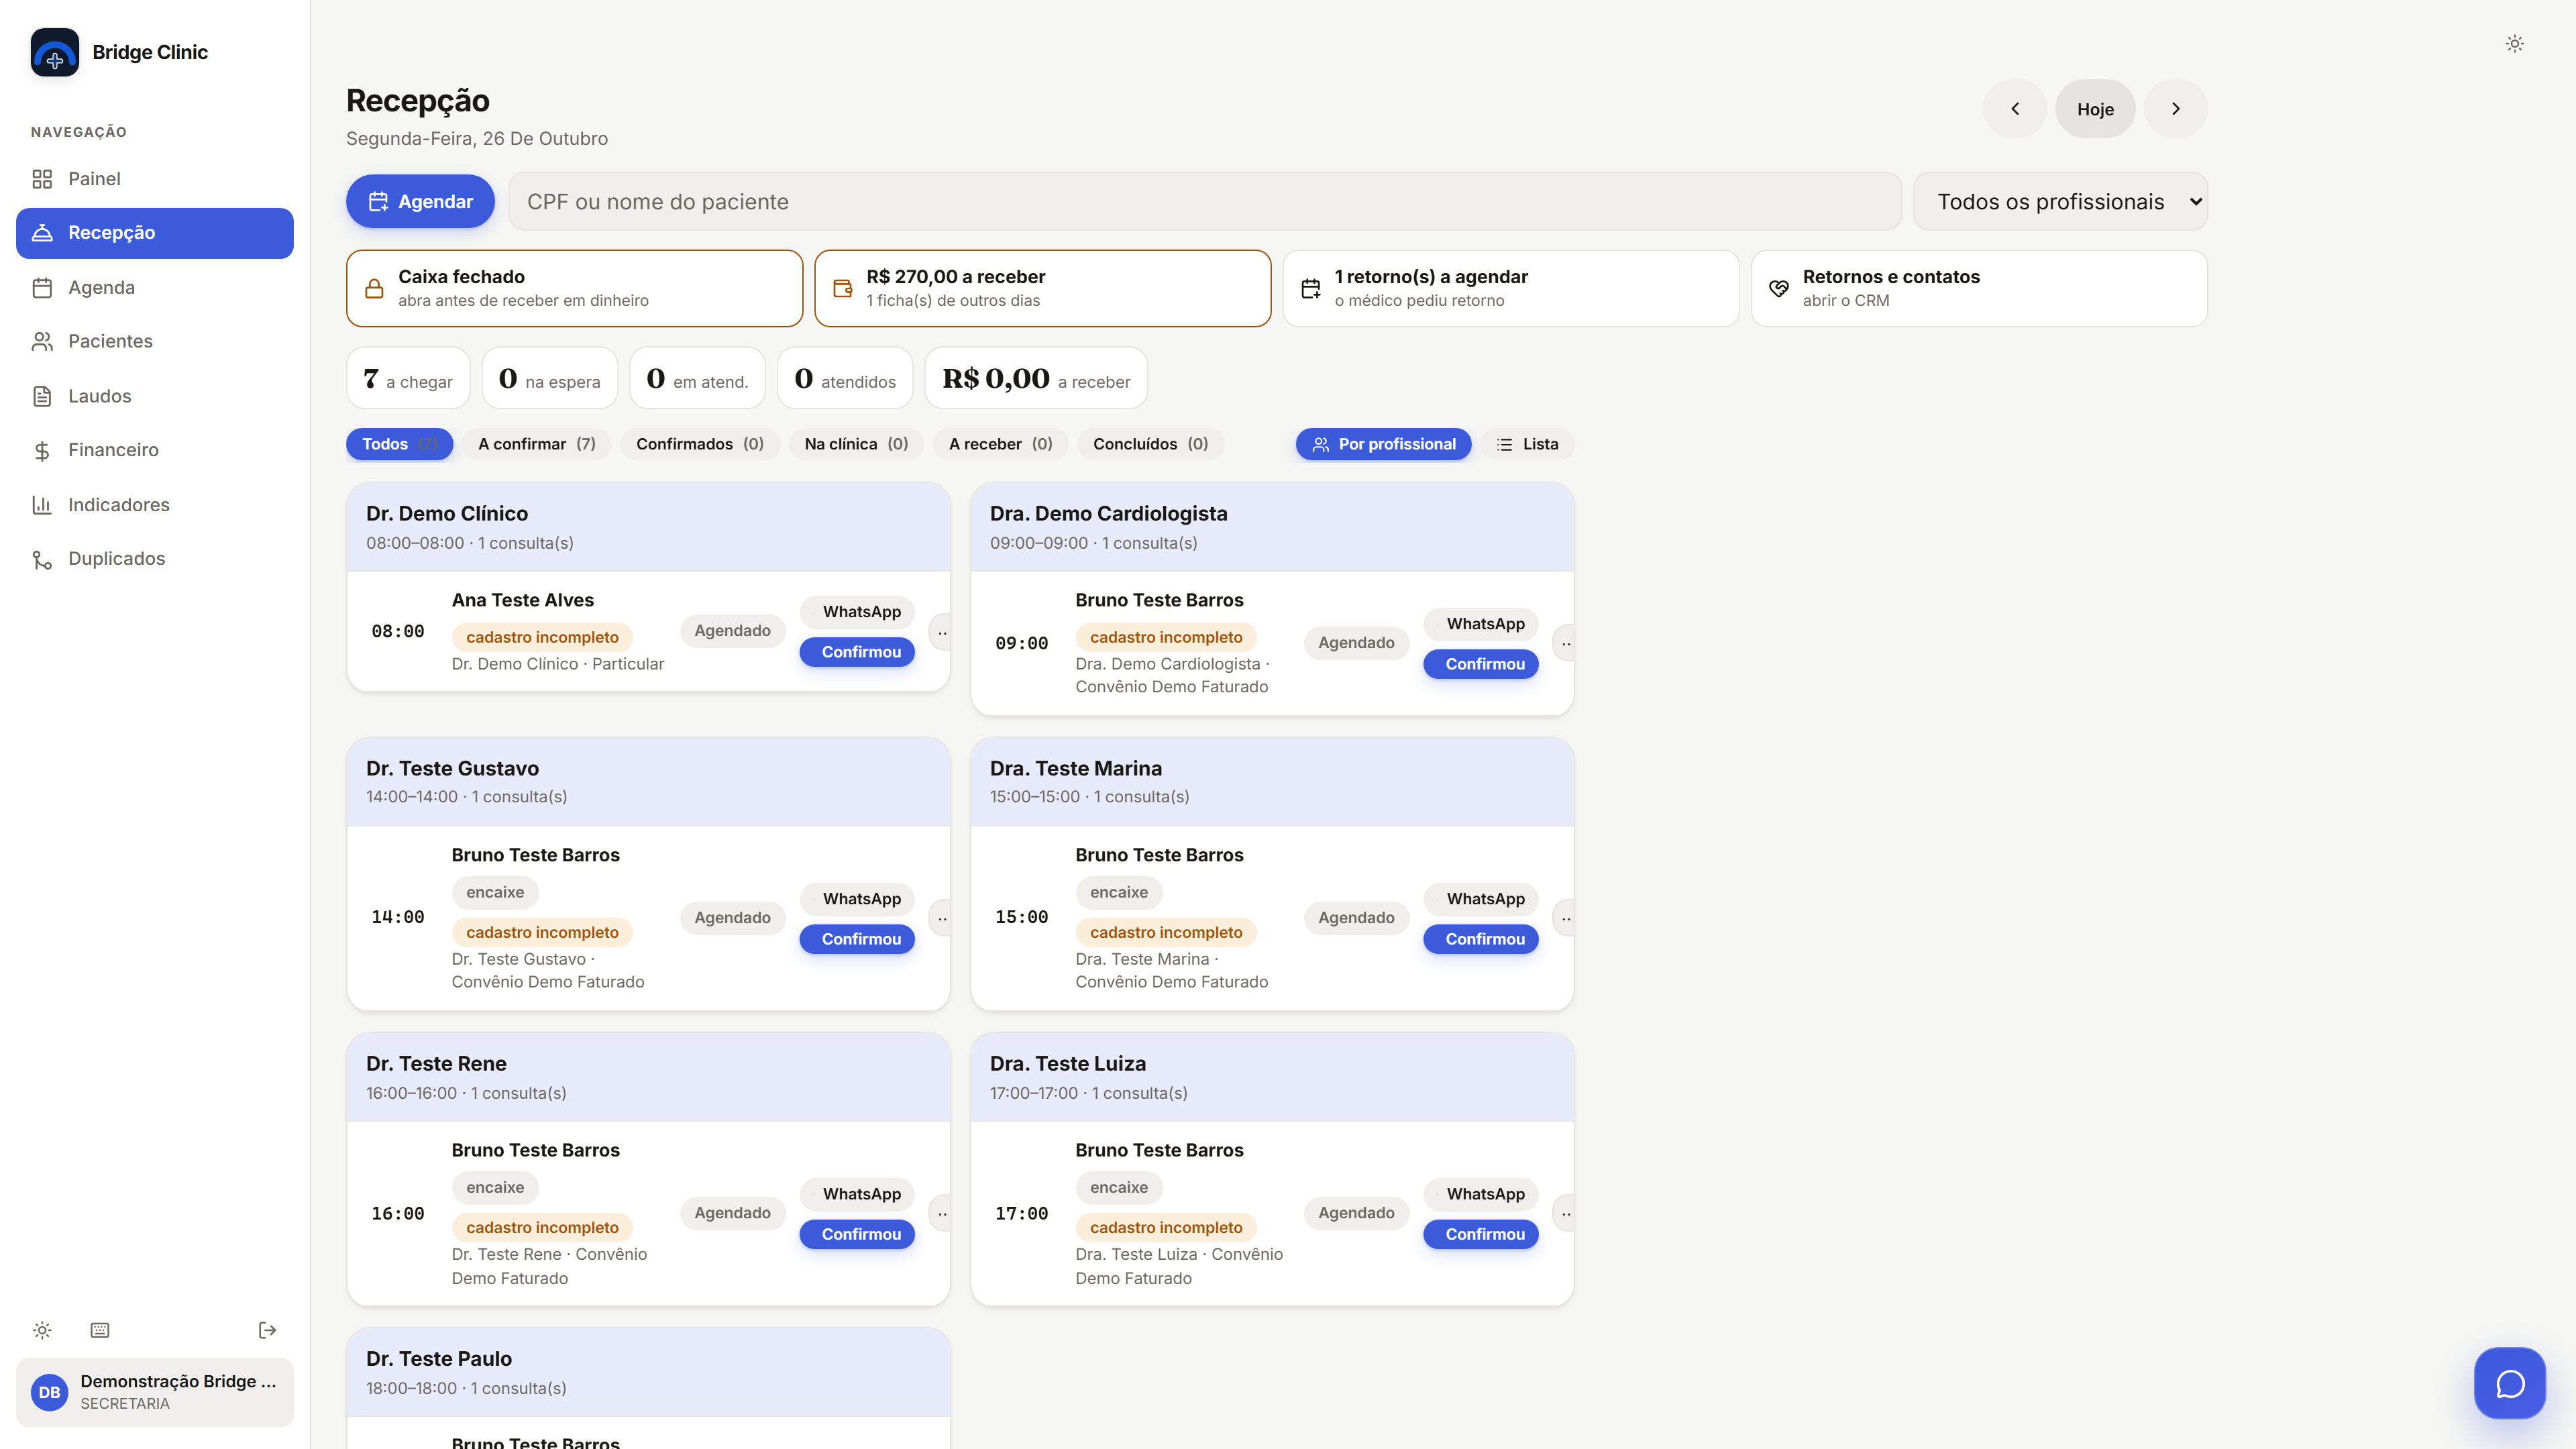2576x1449 pixels.
Task: Open more options for Ana Teste Alves
Action: [x=941, y=632]
